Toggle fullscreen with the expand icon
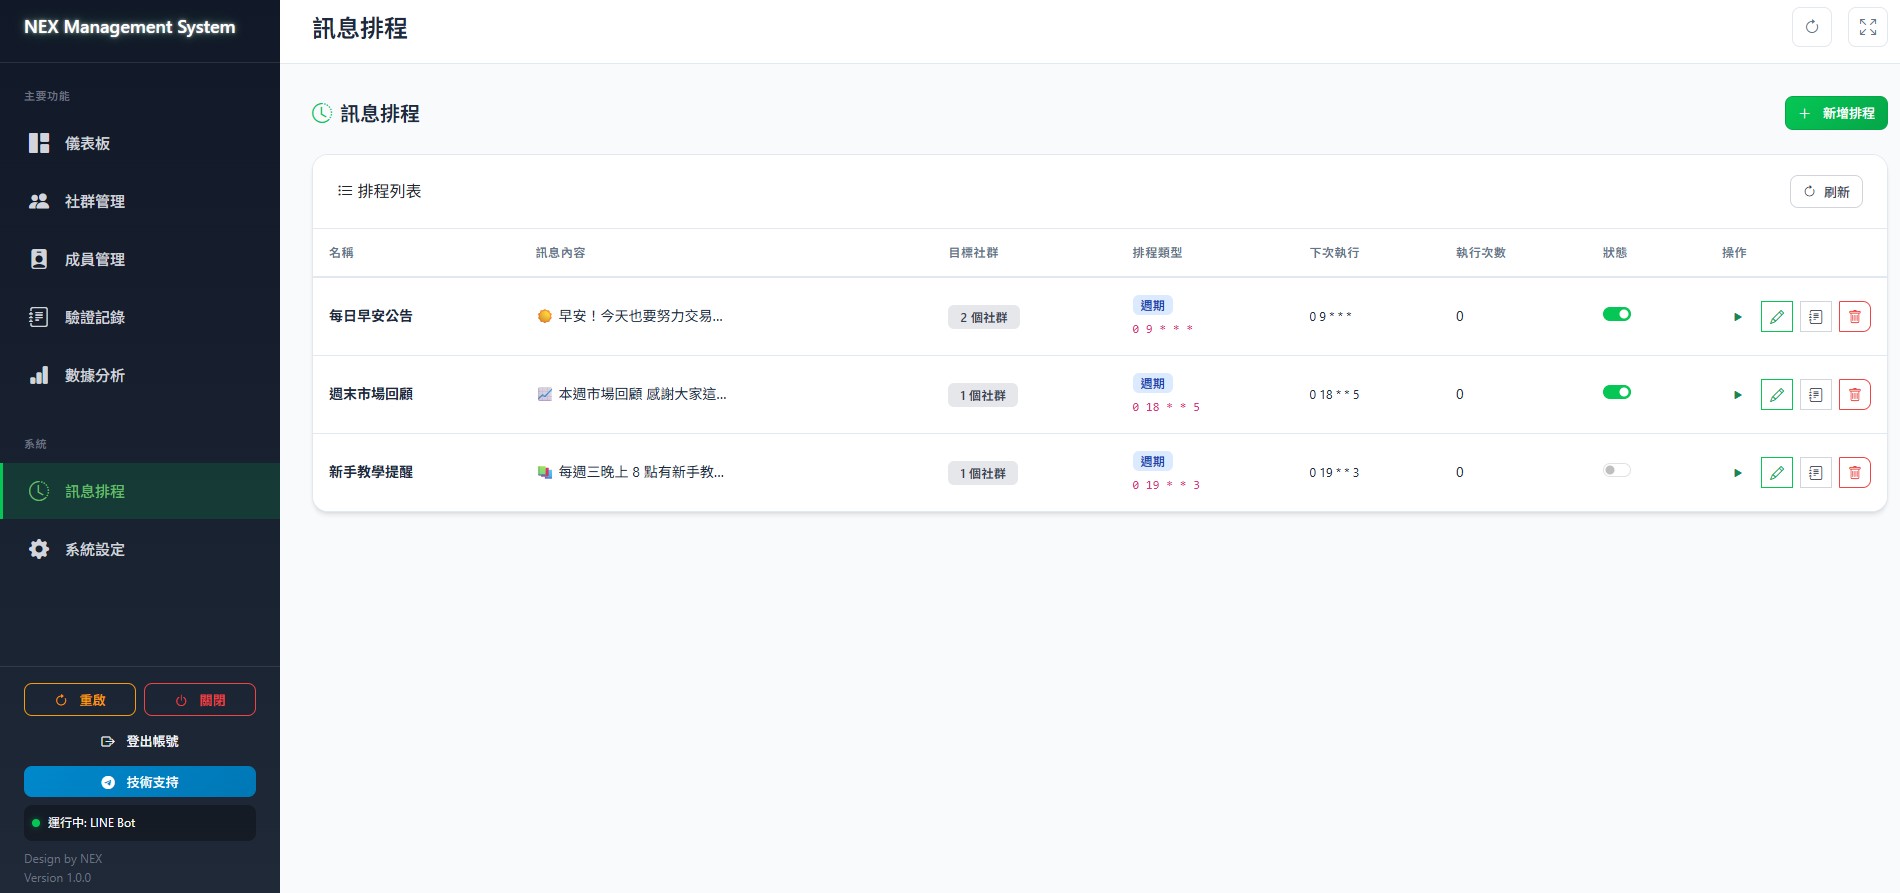Screen dimensions: 1900x893 click(1867, 27)
